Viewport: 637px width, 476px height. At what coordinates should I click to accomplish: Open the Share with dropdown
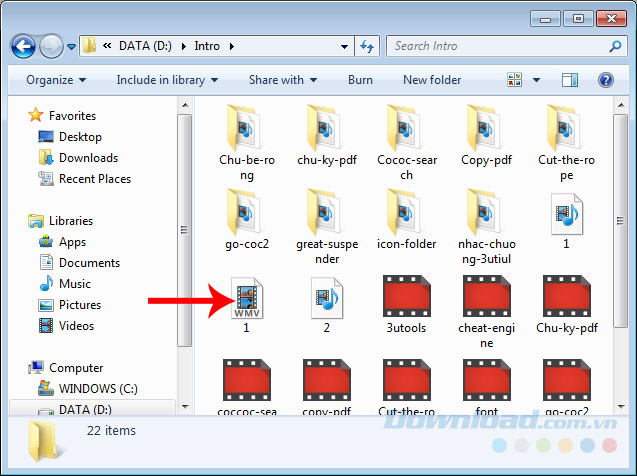[283, 80]
